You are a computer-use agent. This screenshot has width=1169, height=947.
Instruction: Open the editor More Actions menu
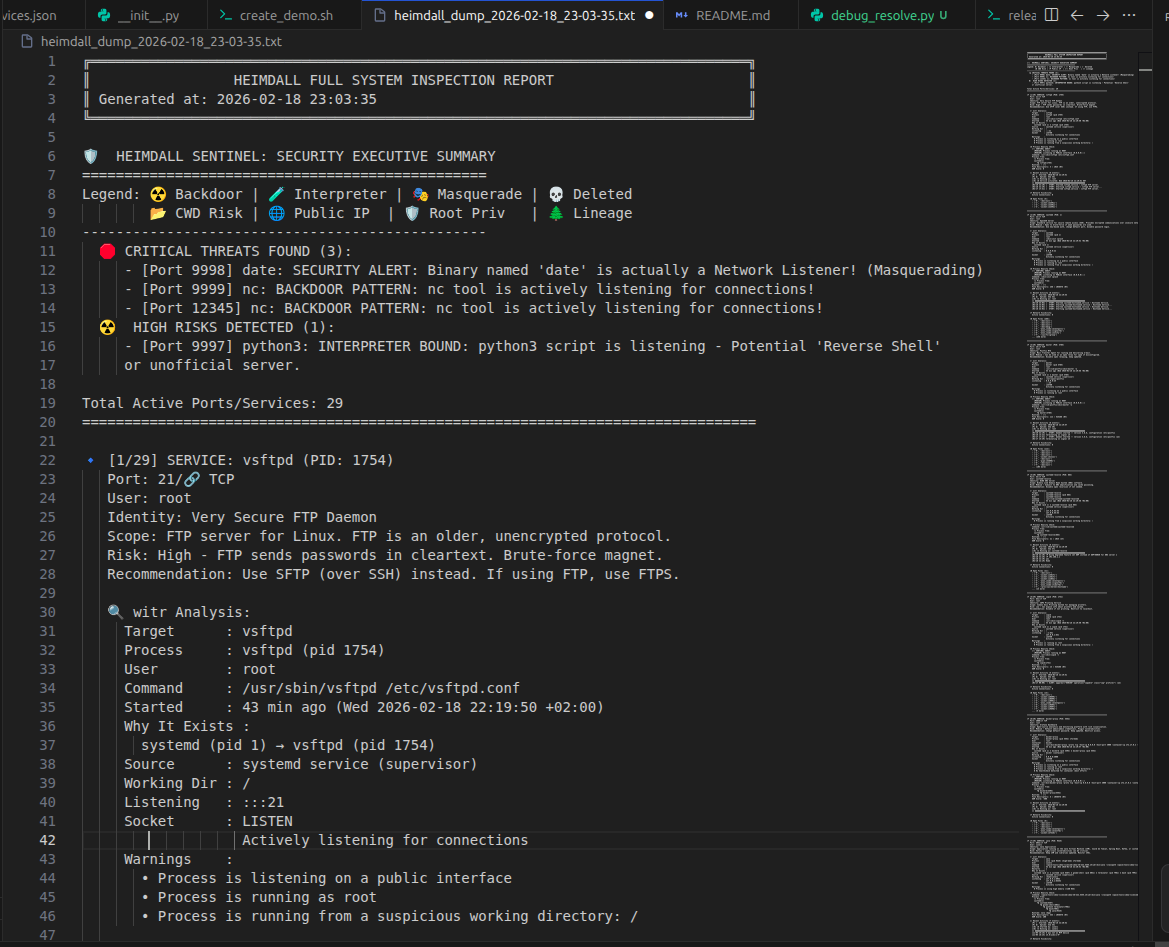[x=1128, y=15]
